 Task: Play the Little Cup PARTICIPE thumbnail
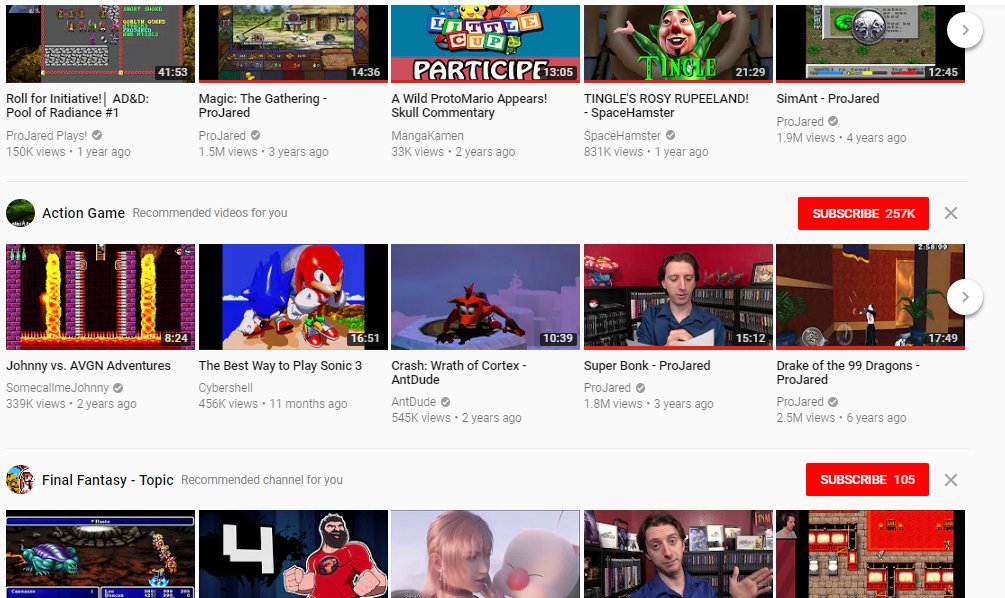[x=485, y=44]
